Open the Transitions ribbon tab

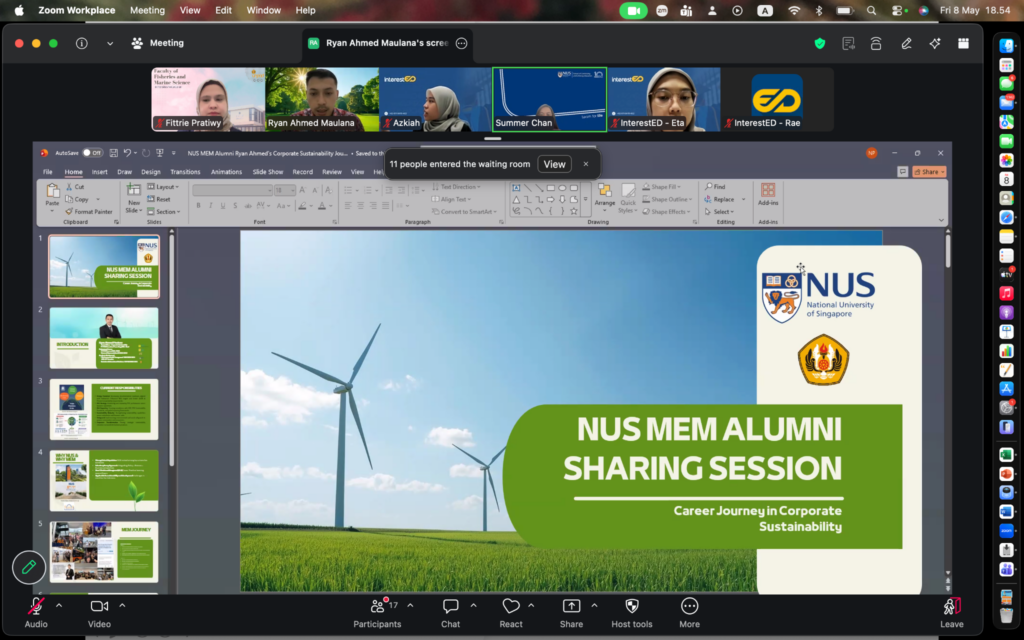(x=185, y=172)
